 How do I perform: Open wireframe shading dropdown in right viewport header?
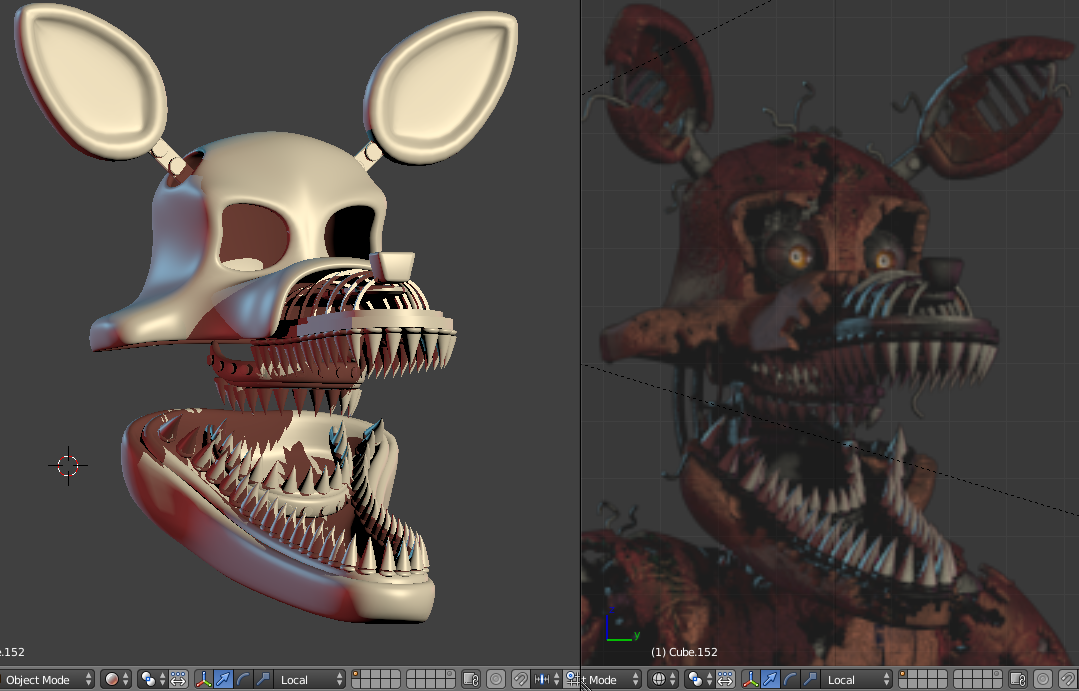pos(663,679)
